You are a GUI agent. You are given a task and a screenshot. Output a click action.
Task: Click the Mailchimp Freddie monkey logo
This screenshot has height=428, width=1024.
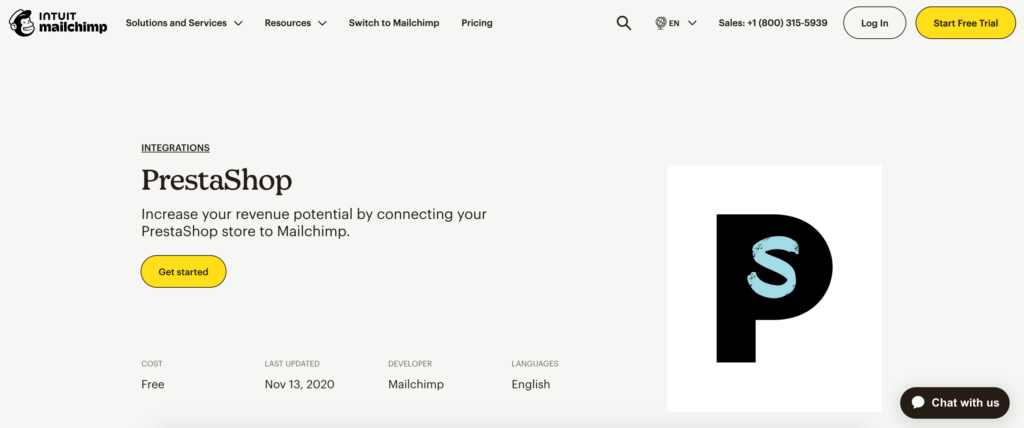pyautogui.click(x=20, y=23)
